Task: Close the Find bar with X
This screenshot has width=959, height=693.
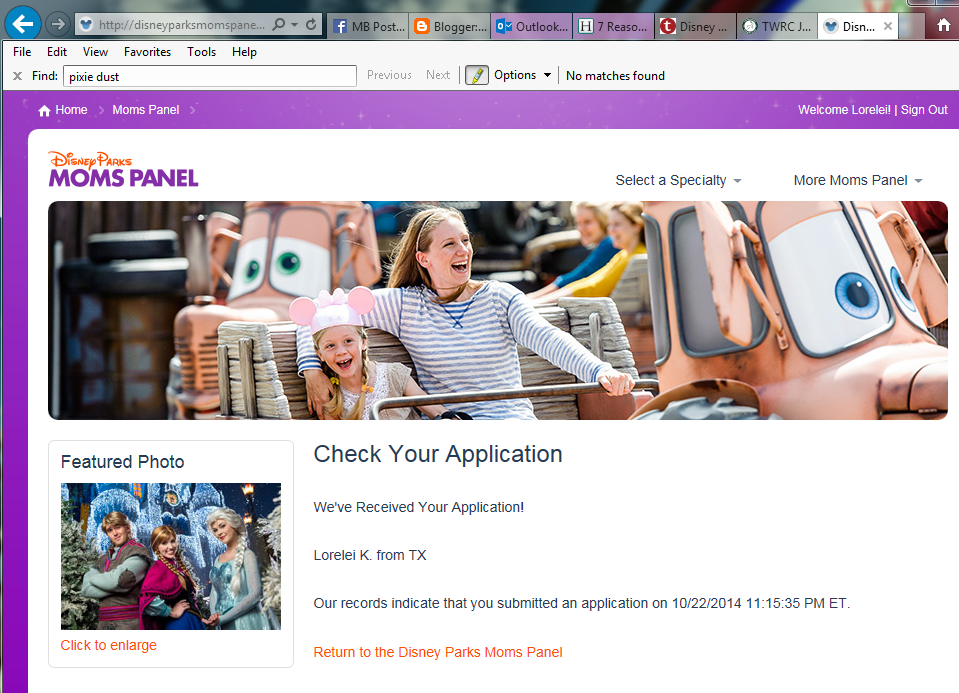Action: (18, 76)
